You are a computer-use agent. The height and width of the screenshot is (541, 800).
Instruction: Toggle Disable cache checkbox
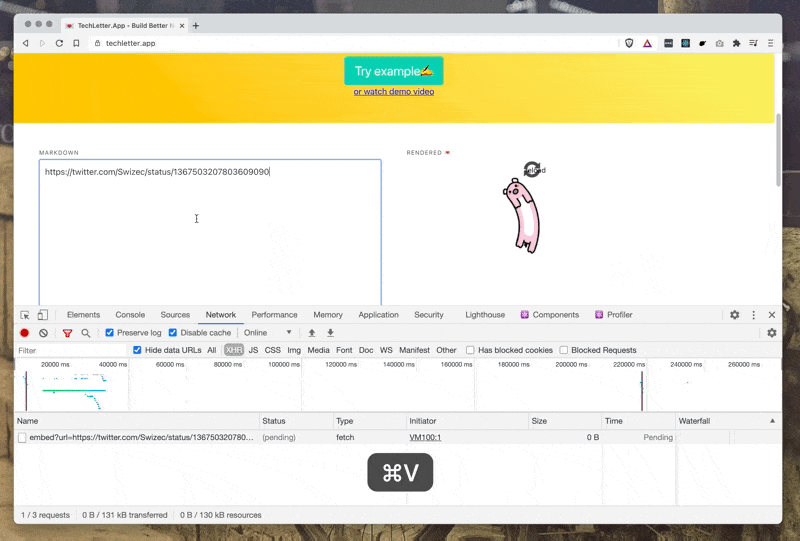tap(172, 333)
